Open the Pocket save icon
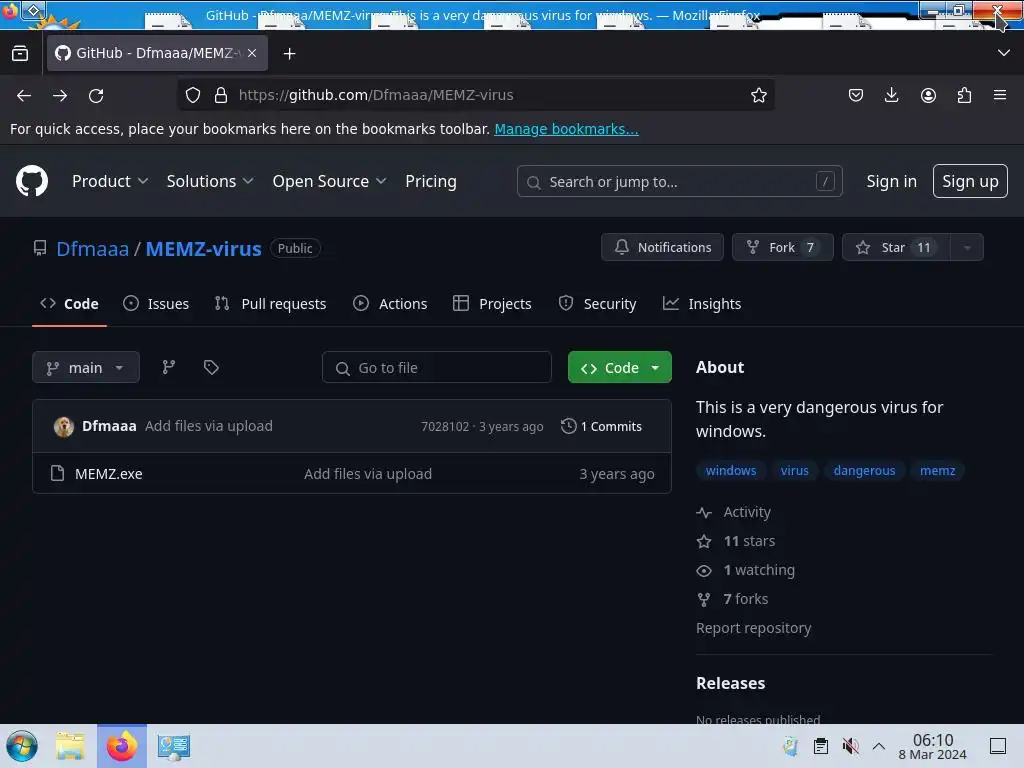 click(x=856, y=95)
